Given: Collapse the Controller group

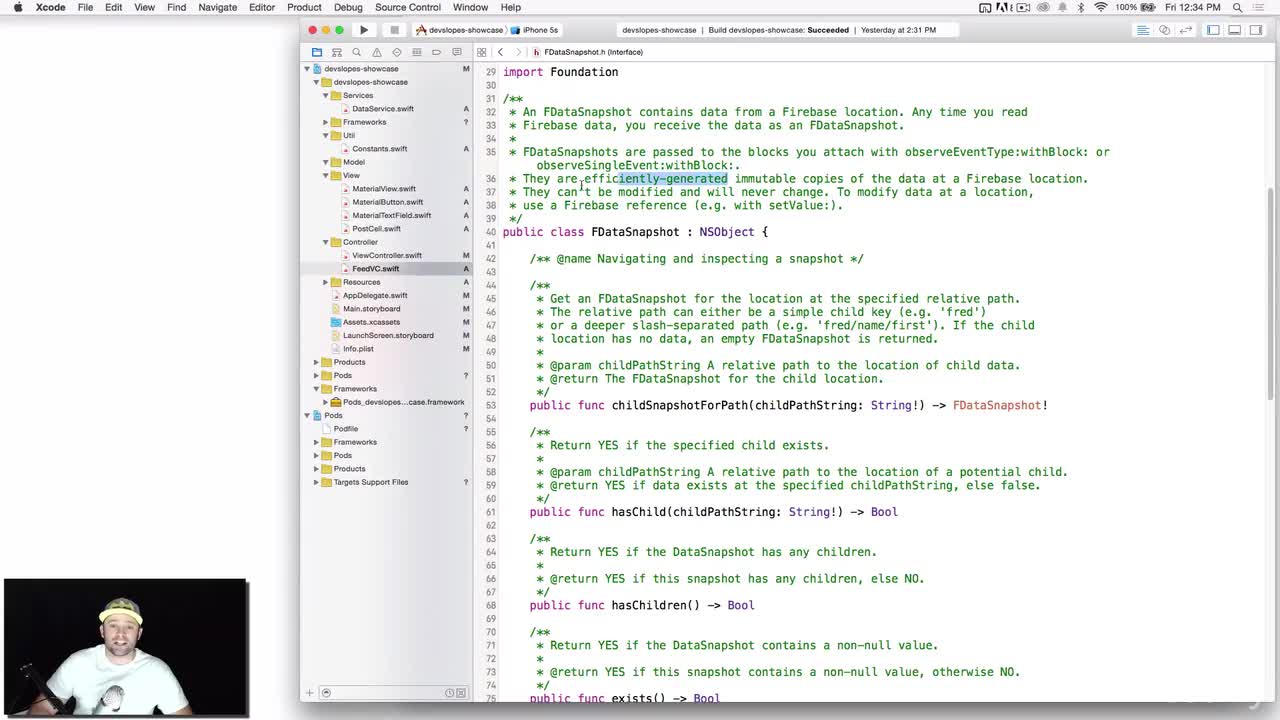Looking at the screenshot, I should click(326, 242).
